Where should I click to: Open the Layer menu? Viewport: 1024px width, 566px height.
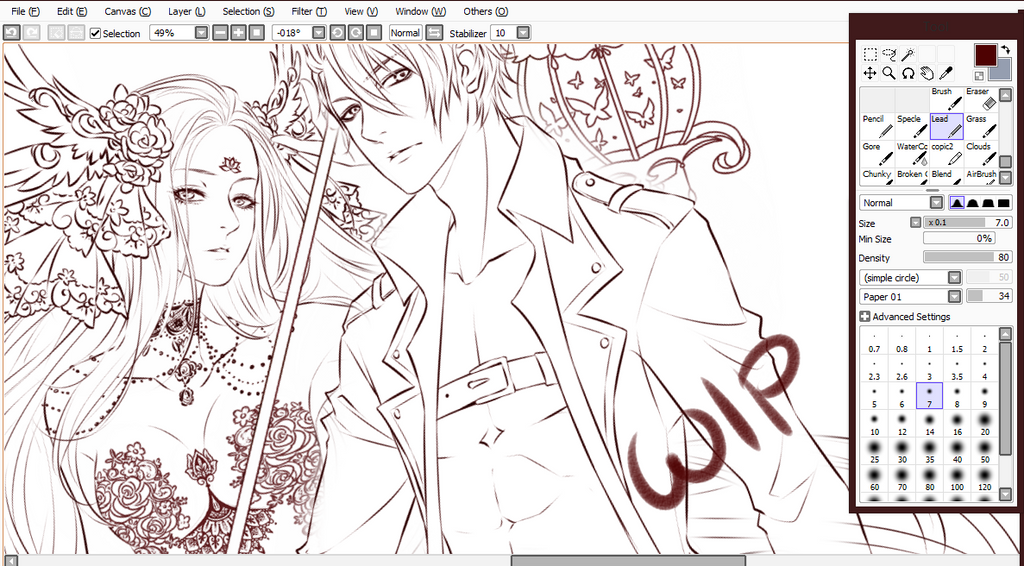click(187, 11)
